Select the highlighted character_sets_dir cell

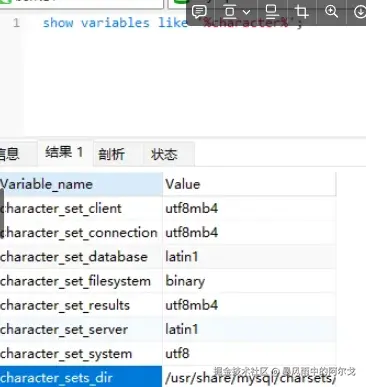[x=81, y=377]
